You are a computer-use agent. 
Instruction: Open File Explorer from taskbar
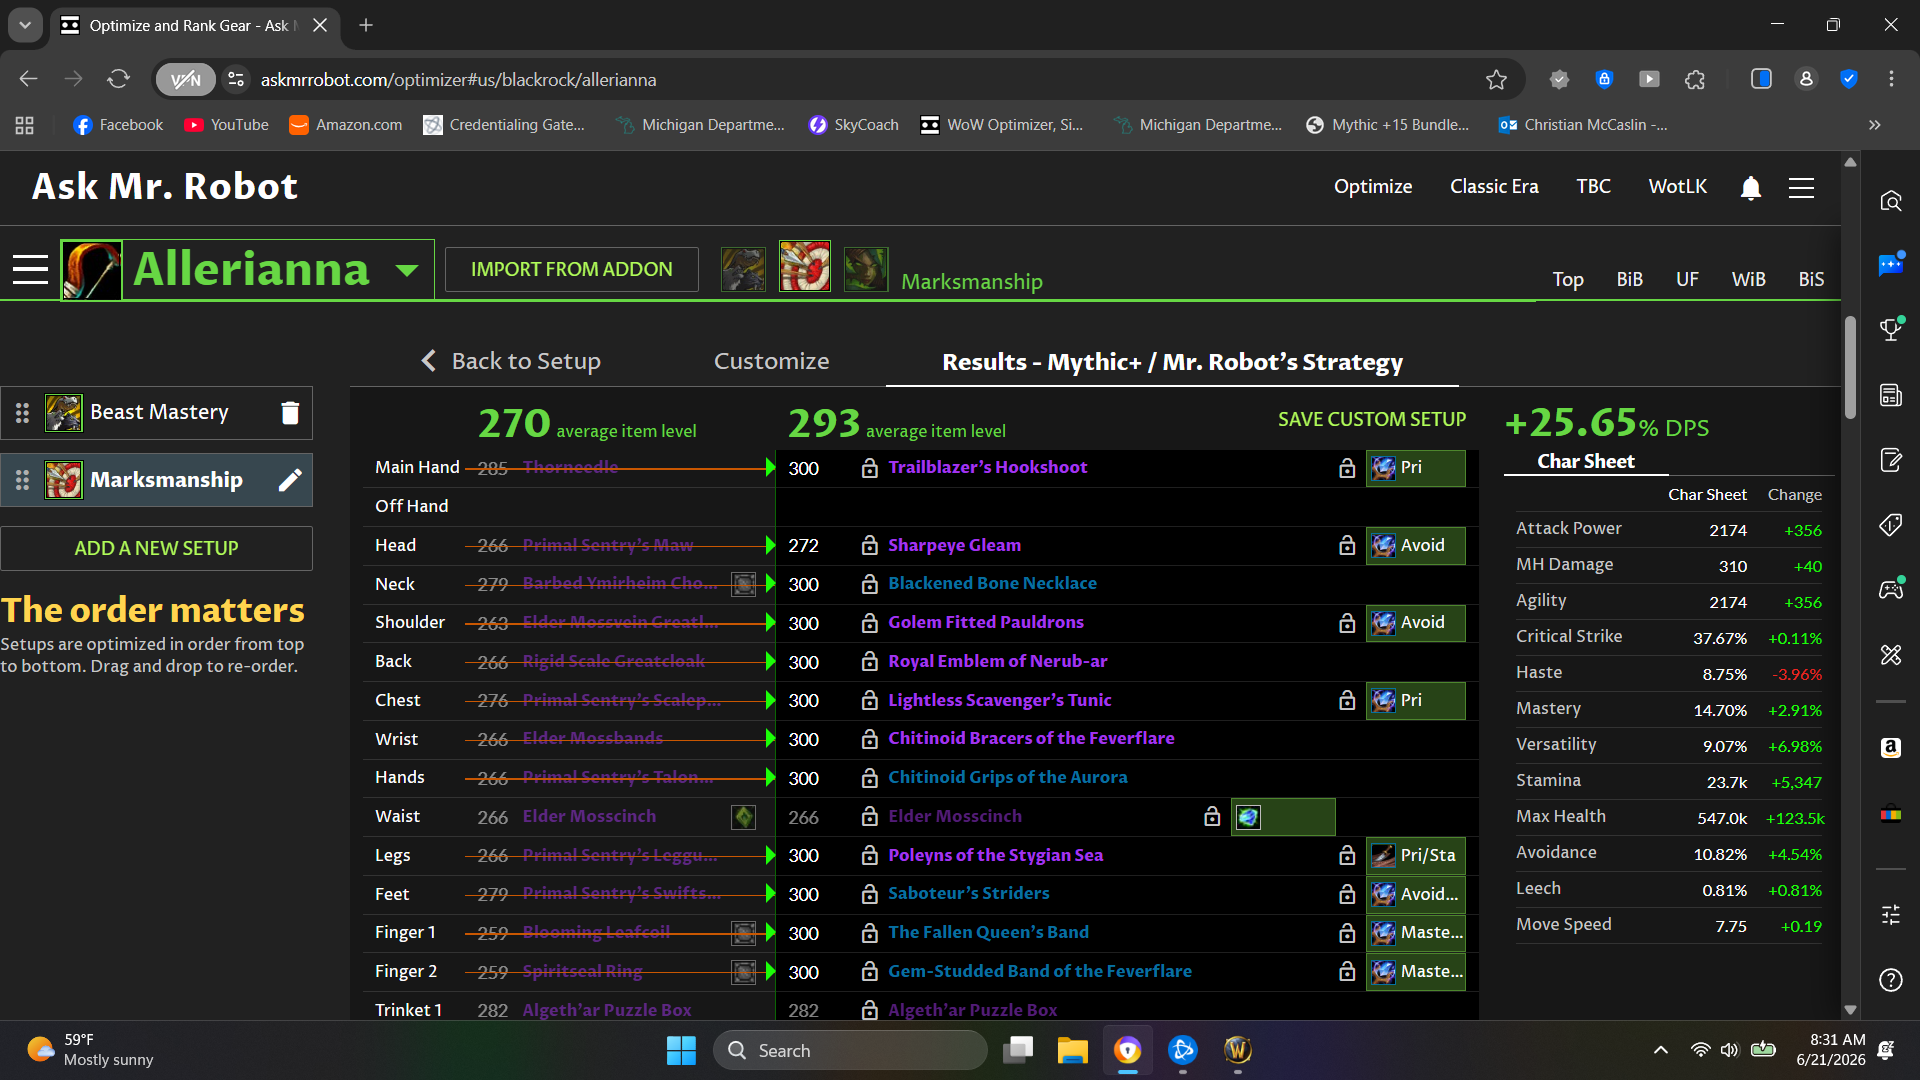click(1073, 1050)
